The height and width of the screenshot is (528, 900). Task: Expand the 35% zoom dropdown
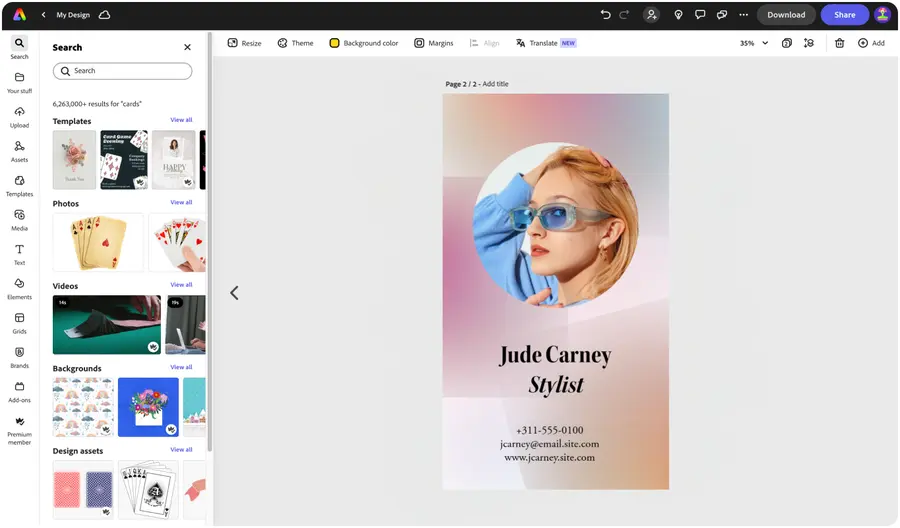765,43
